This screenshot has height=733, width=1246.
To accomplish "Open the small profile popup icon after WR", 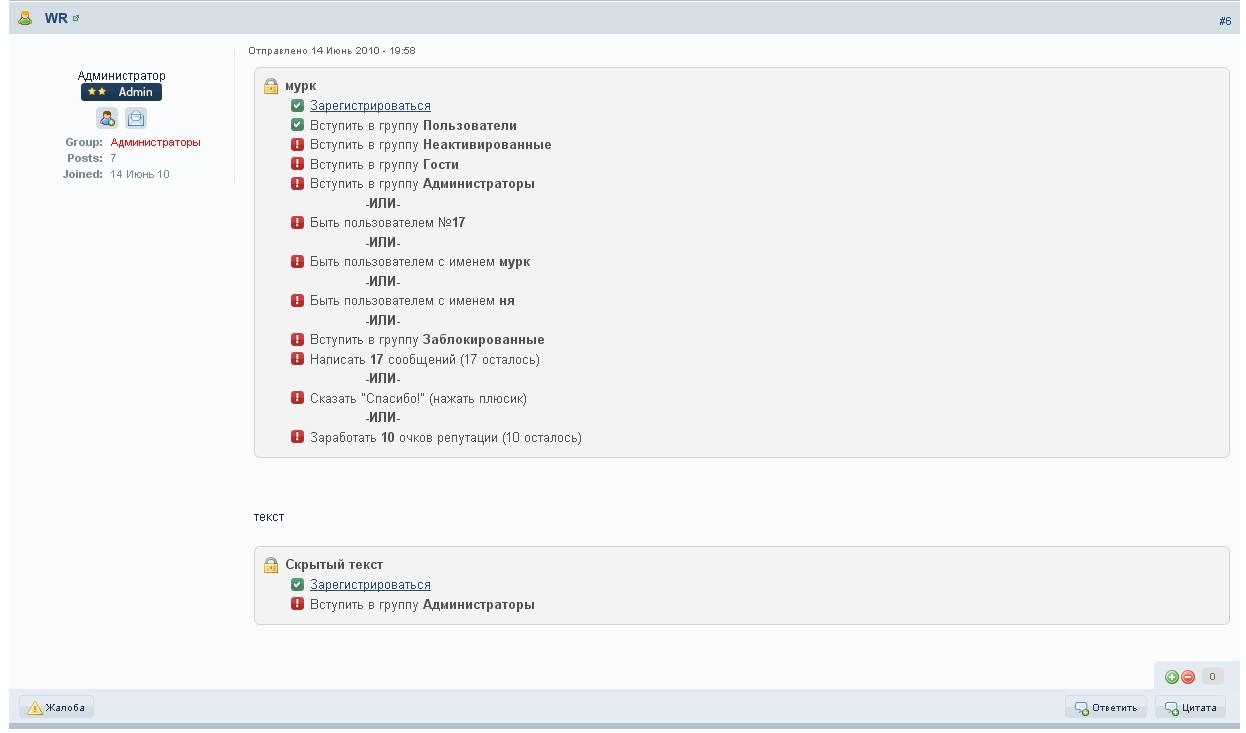I will [76, 18].
